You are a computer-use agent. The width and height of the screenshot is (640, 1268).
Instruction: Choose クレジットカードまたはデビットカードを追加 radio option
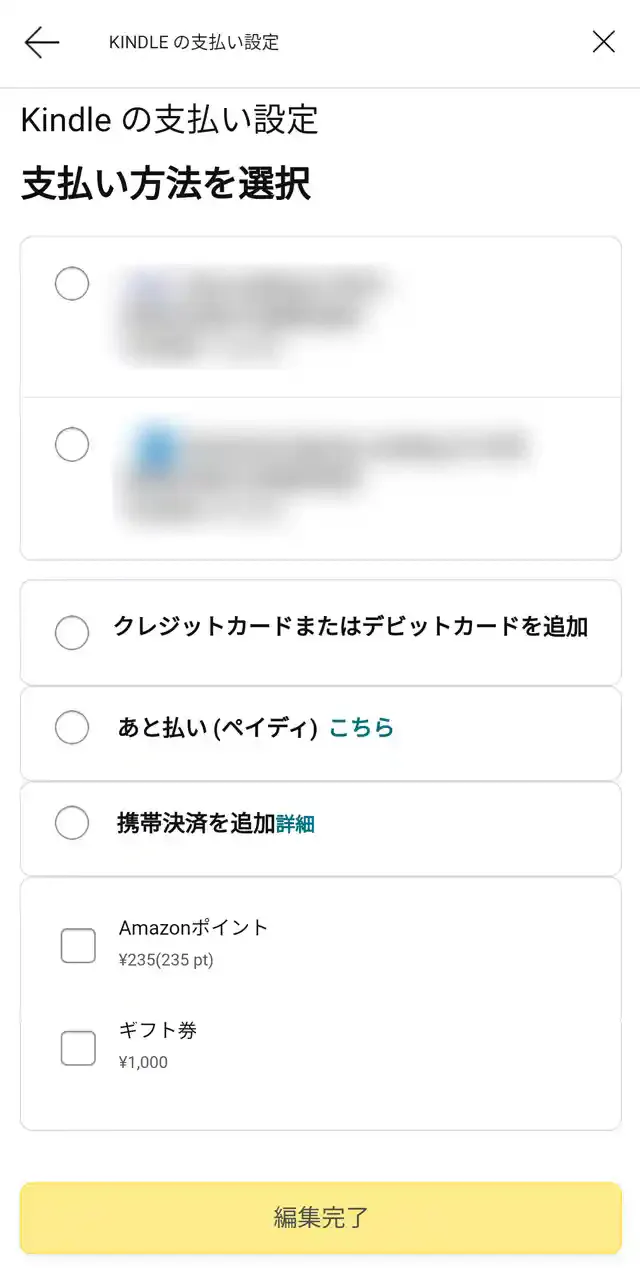pos(71,632)
